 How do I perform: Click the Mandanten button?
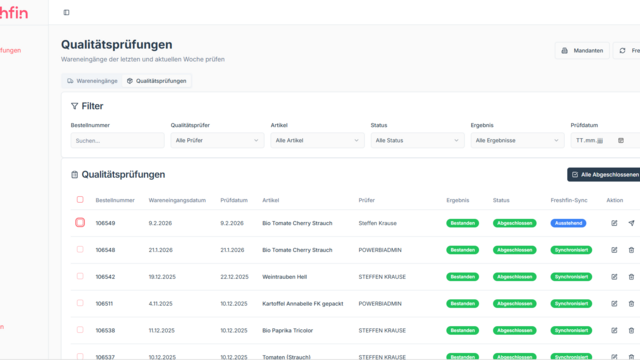582,51
